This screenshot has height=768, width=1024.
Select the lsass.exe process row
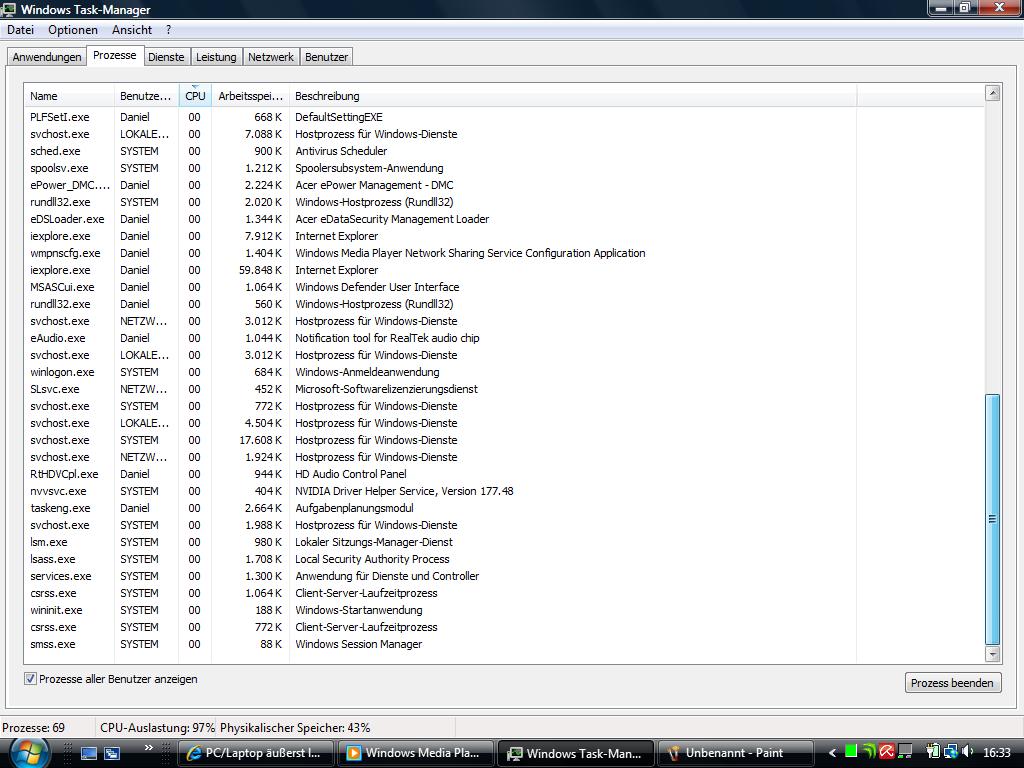pyautogui.click(x=440, y=558)
